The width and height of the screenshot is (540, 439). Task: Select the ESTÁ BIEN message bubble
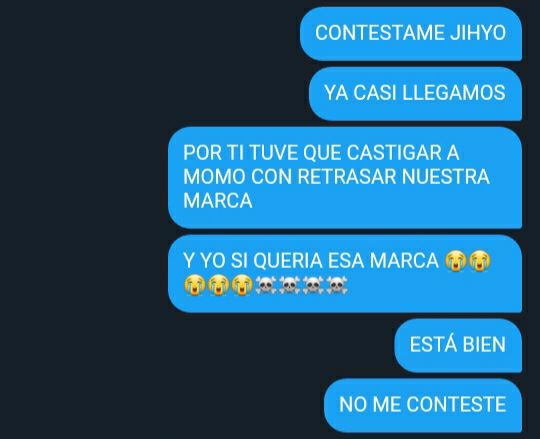click(458, 345)
